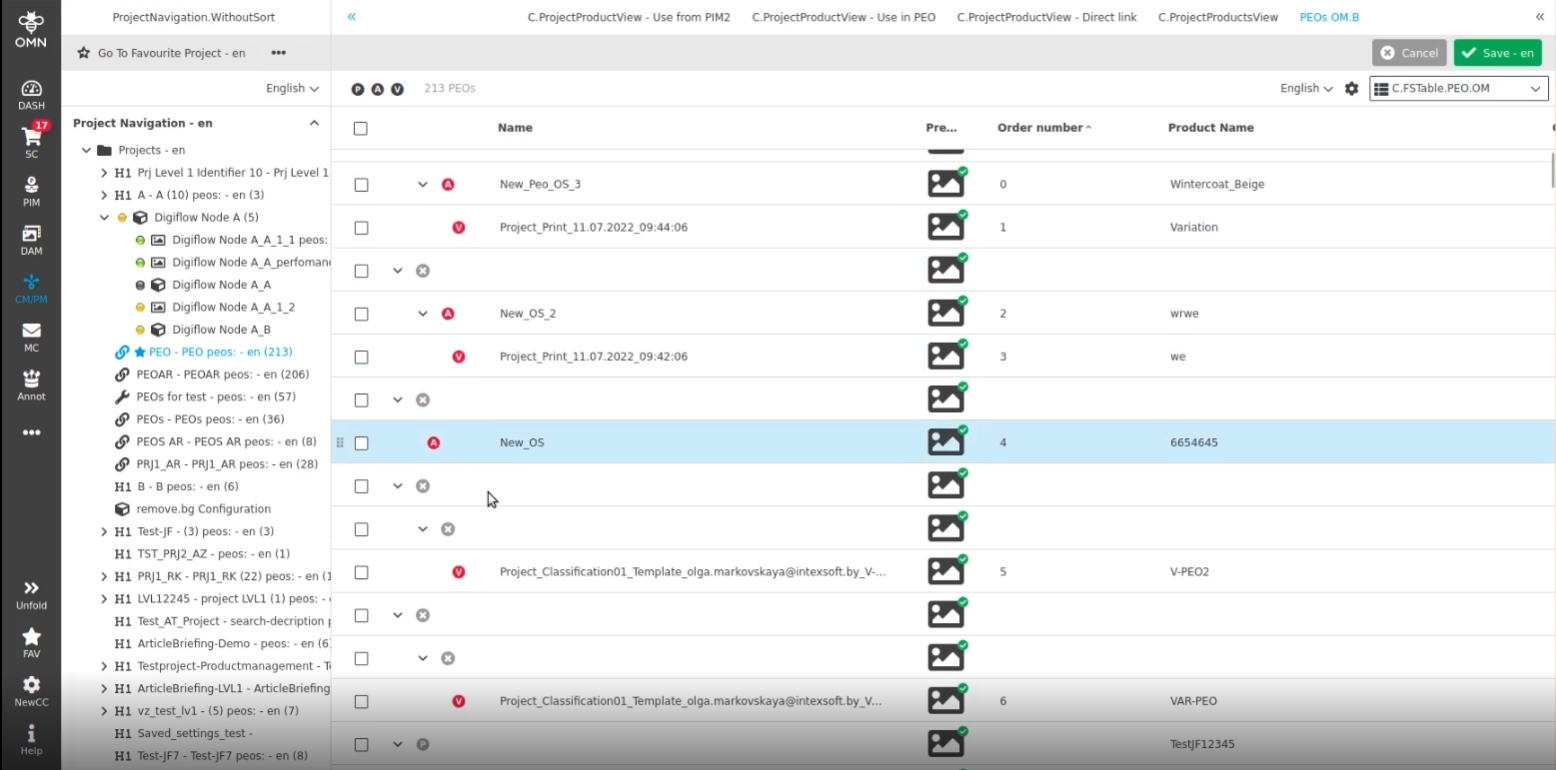This screenshot has width=1556, height=770.
Task: Collapse the left panel with double chevron
Action: pos(352,17)
